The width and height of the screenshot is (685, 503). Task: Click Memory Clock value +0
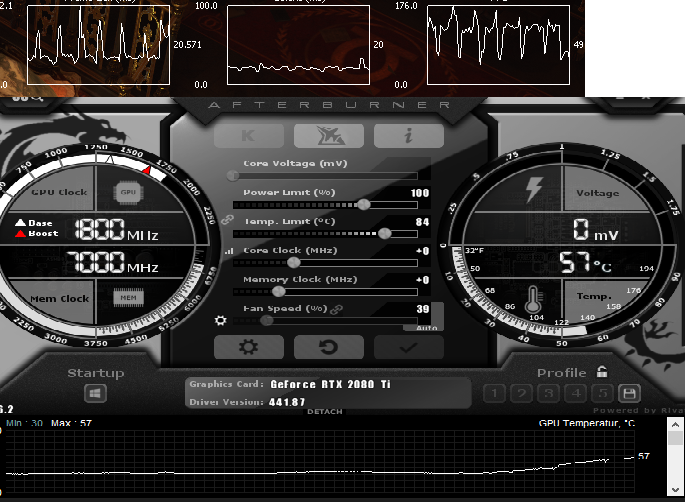[422, 280]
